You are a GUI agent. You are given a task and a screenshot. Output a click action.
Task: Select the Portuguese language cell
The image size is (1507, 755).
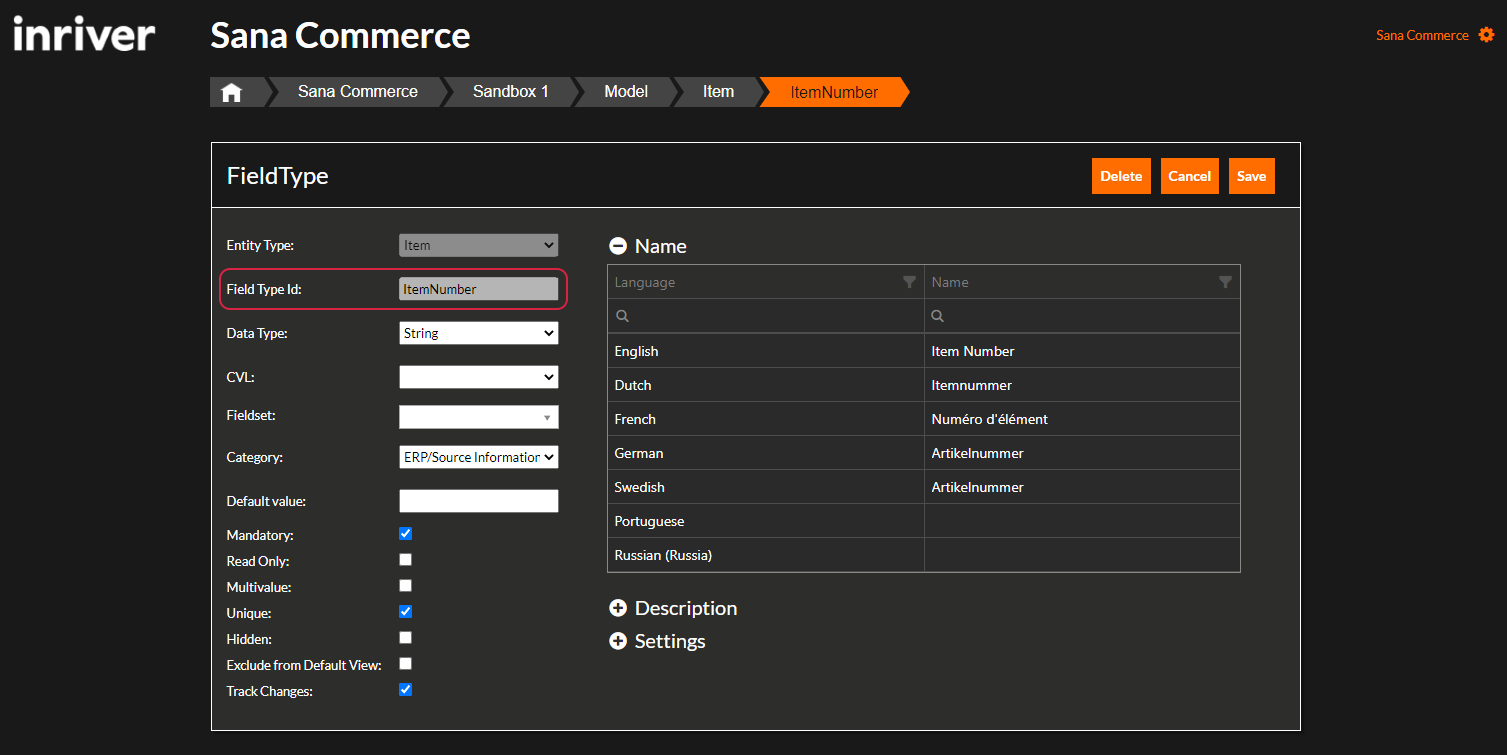click(766, 521)
